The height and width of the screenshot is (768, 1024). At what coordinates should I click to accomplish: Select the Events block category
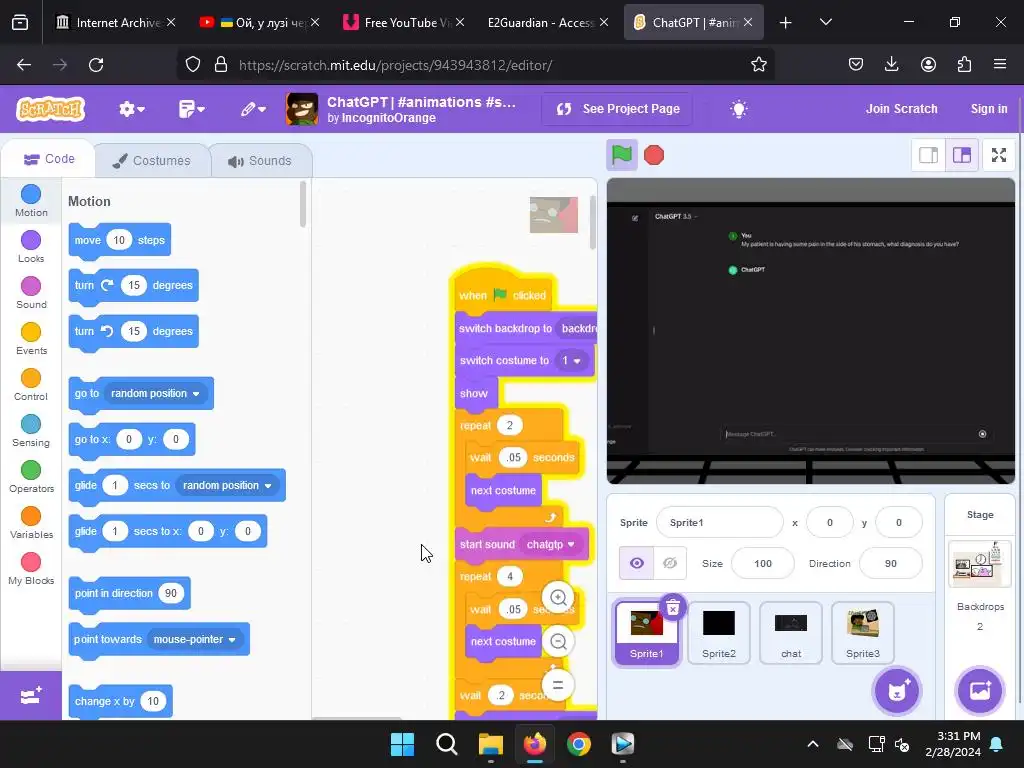(31, 339)
